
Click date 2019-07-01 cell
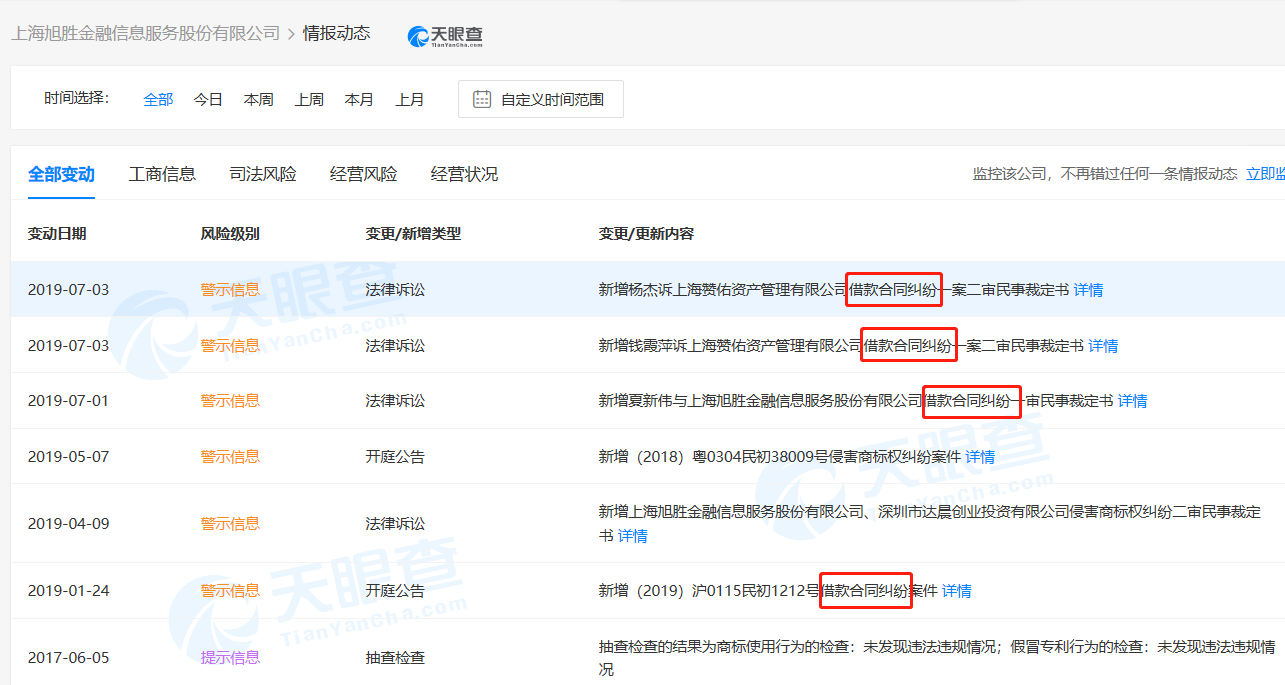[x=68, y=401]
